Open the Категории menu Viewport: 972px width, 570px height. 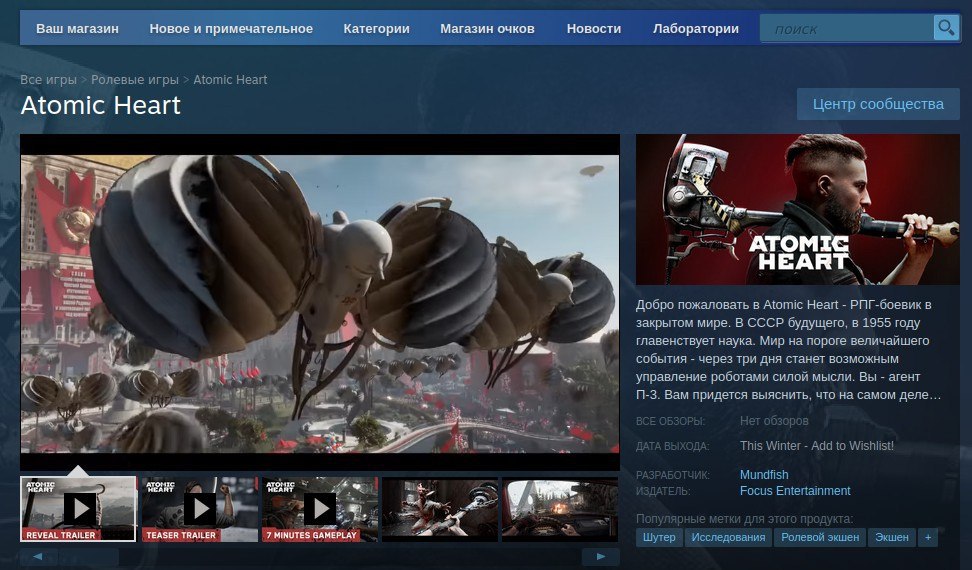click(x=376, y=28)
